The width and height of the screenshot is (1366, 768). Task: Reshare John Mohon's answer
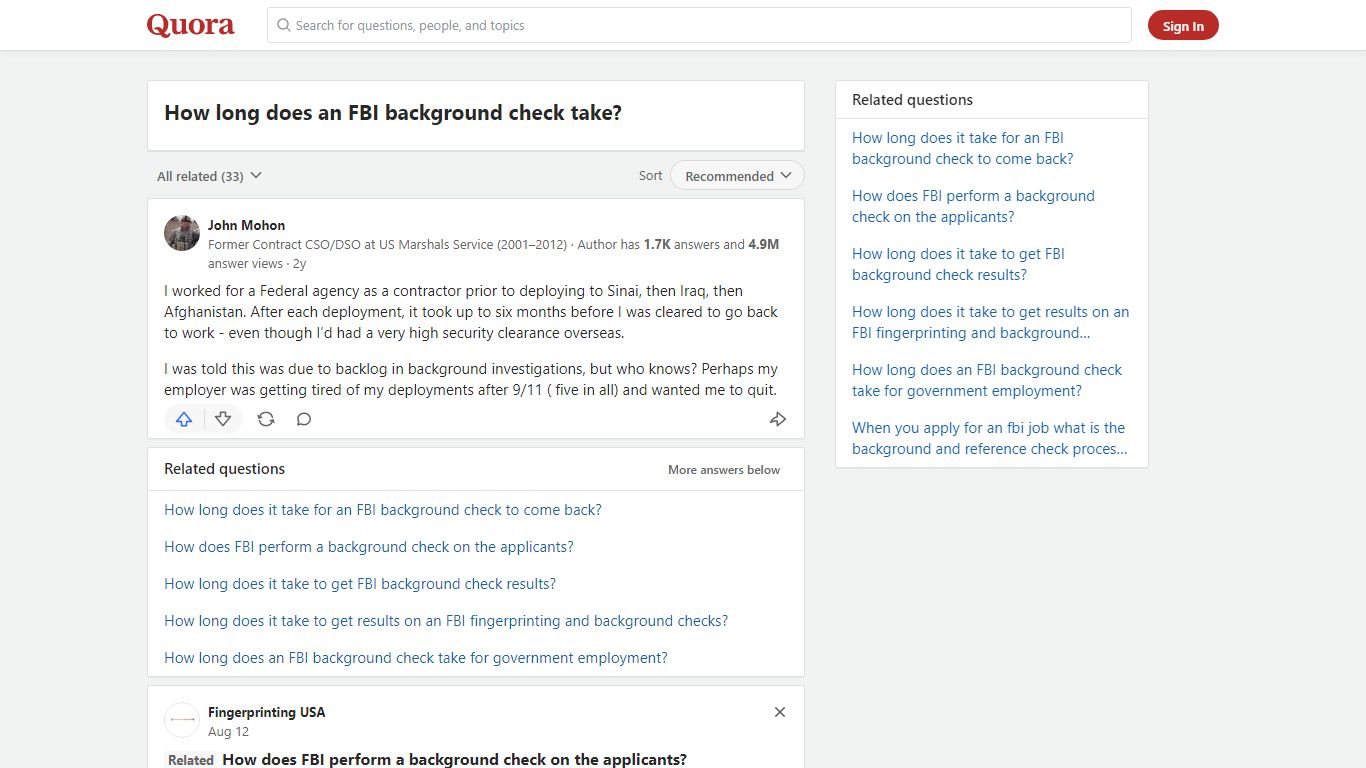266,419
